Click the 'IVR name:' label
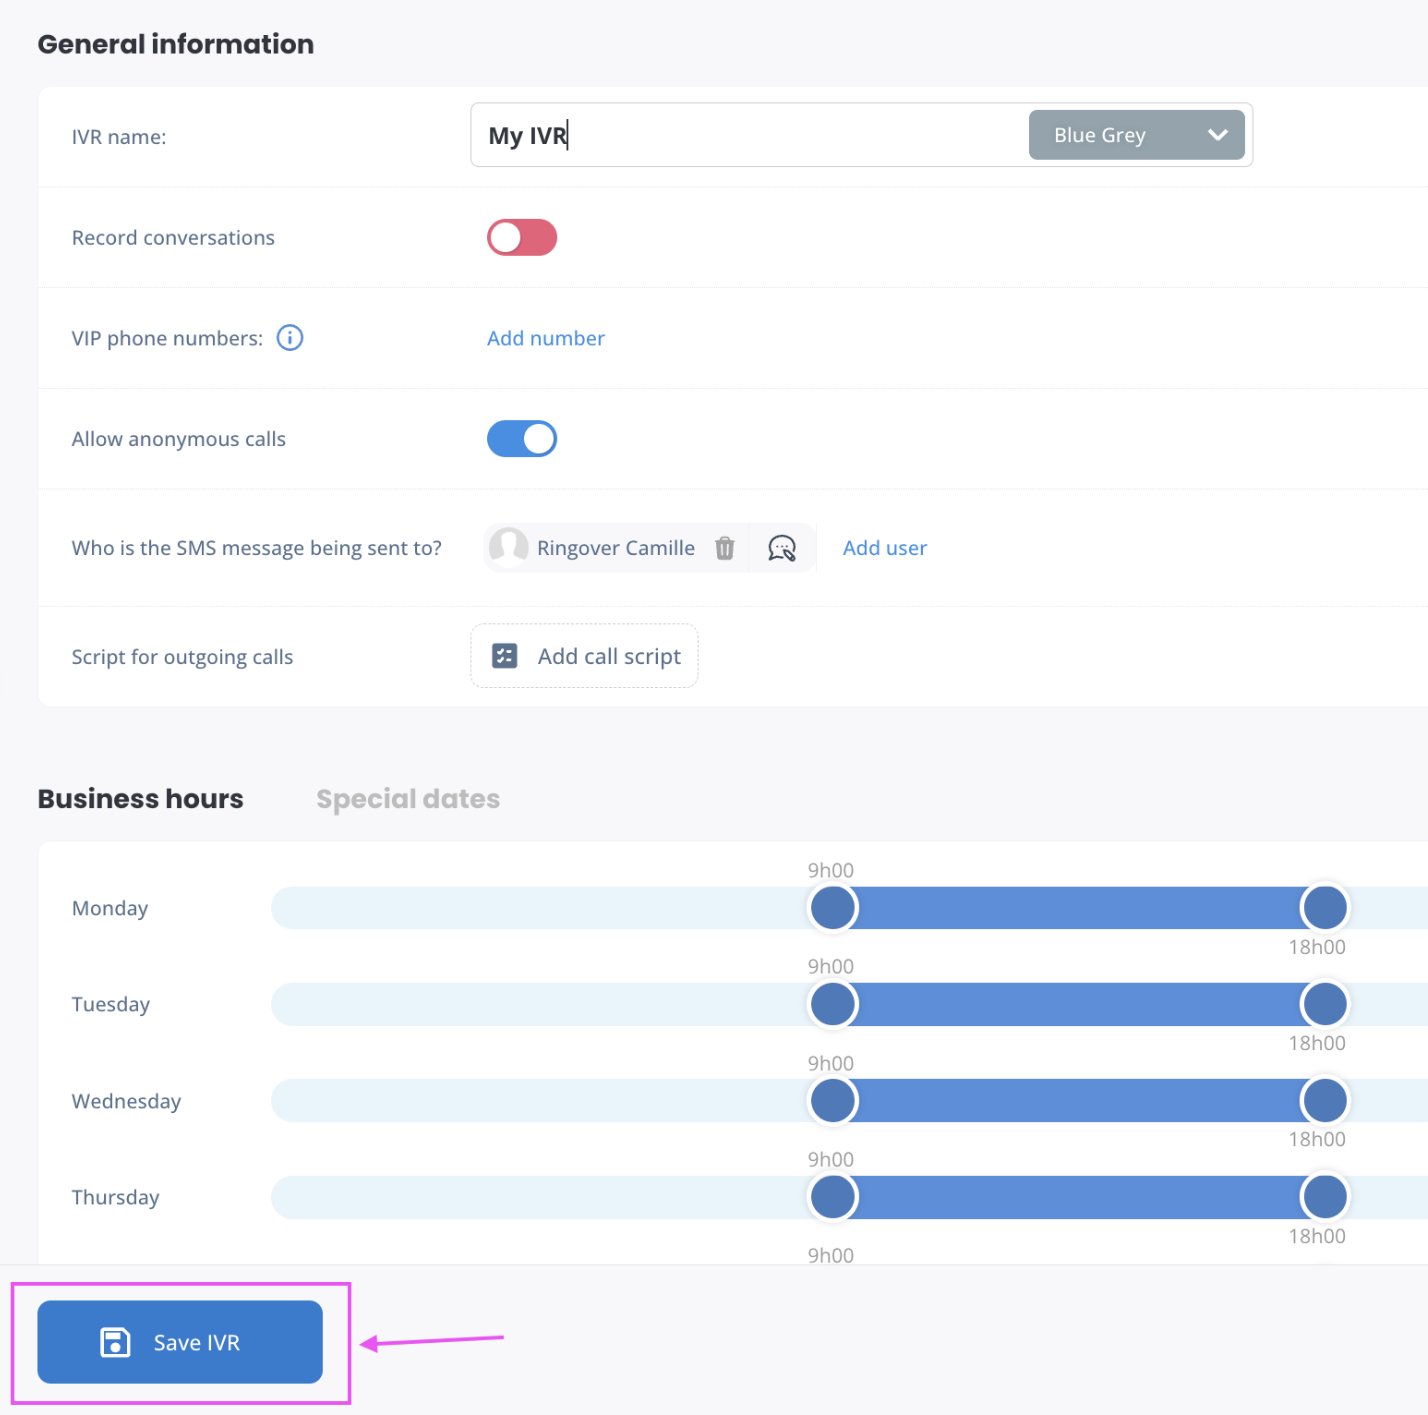This screenshot has width=1428, height=1415. point(119,137)
